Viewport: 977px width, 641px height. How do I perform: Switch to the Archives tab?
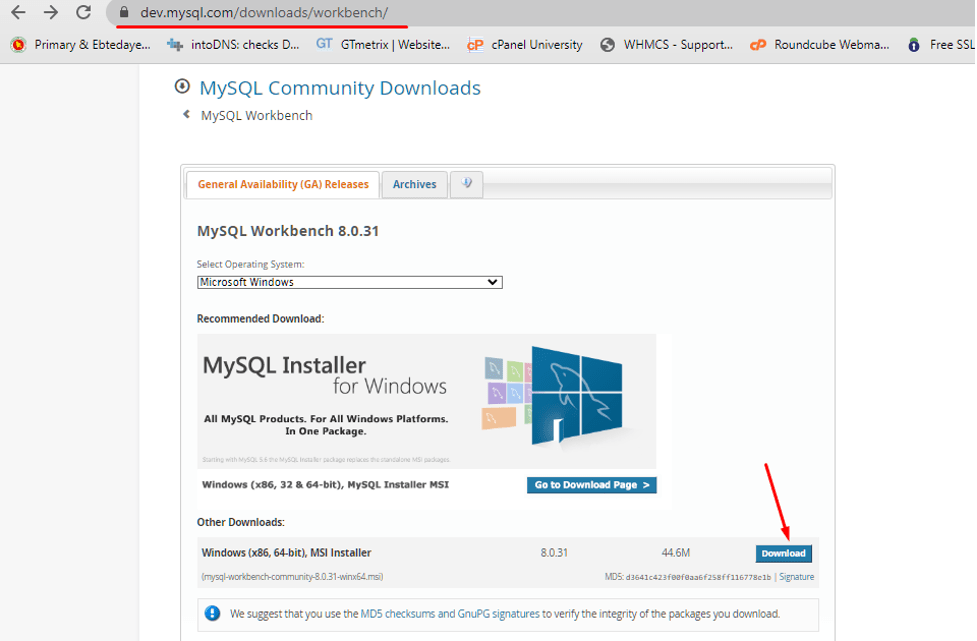(414, 184)
